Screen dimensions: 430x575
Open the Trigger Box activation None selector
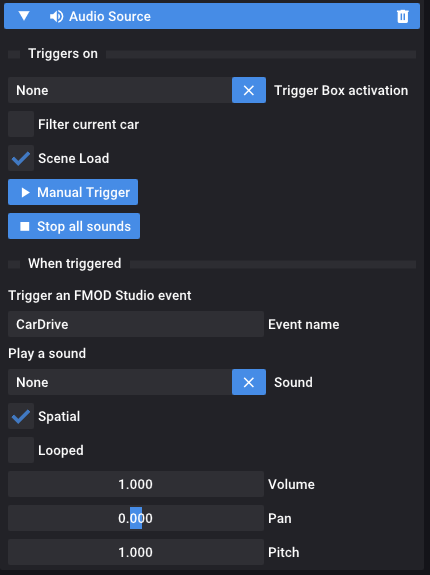(120, 90)
